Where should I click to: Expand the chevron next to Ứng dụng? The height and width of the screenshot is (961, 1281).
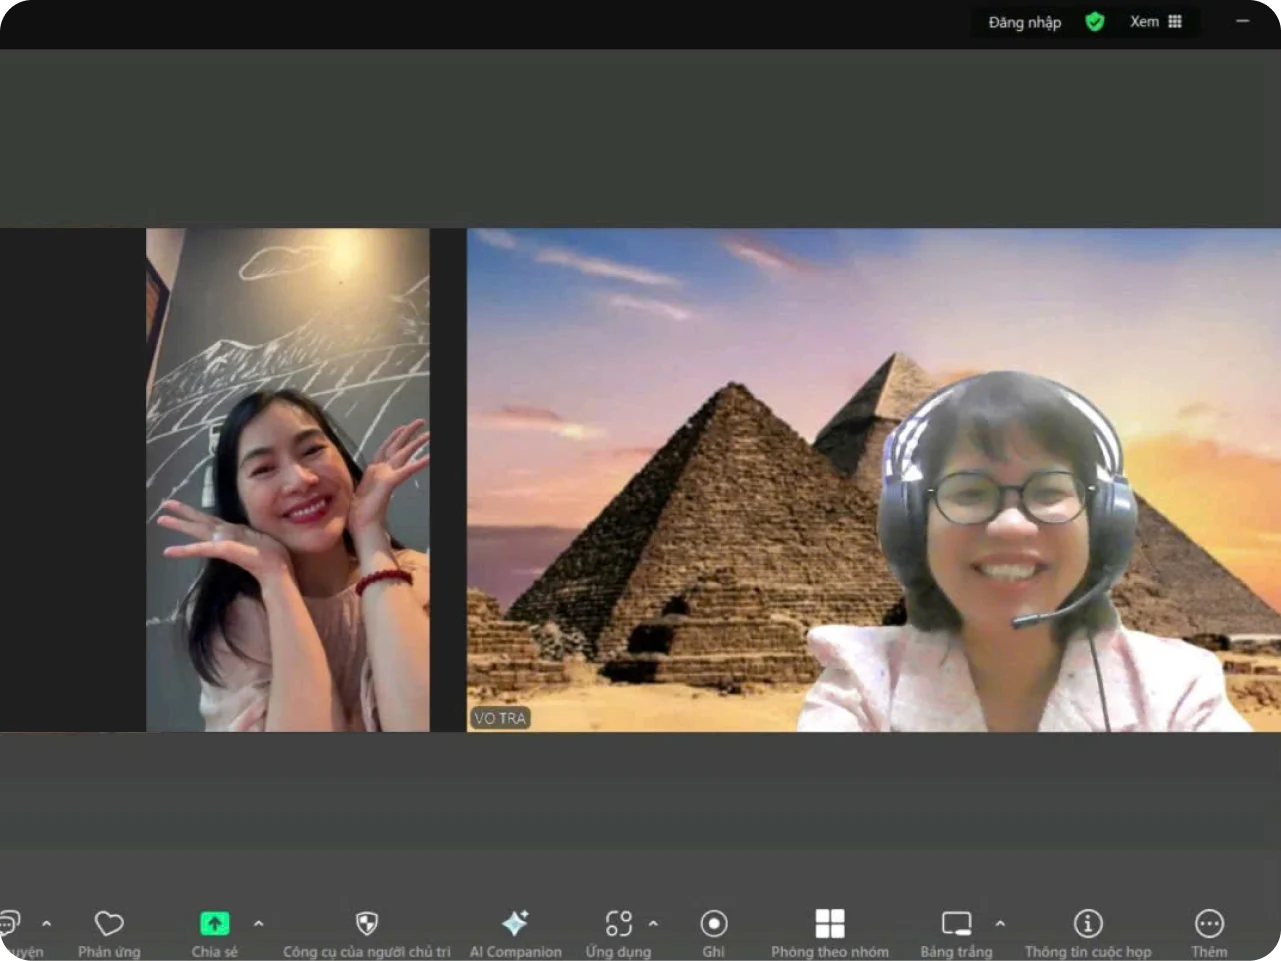653,924
